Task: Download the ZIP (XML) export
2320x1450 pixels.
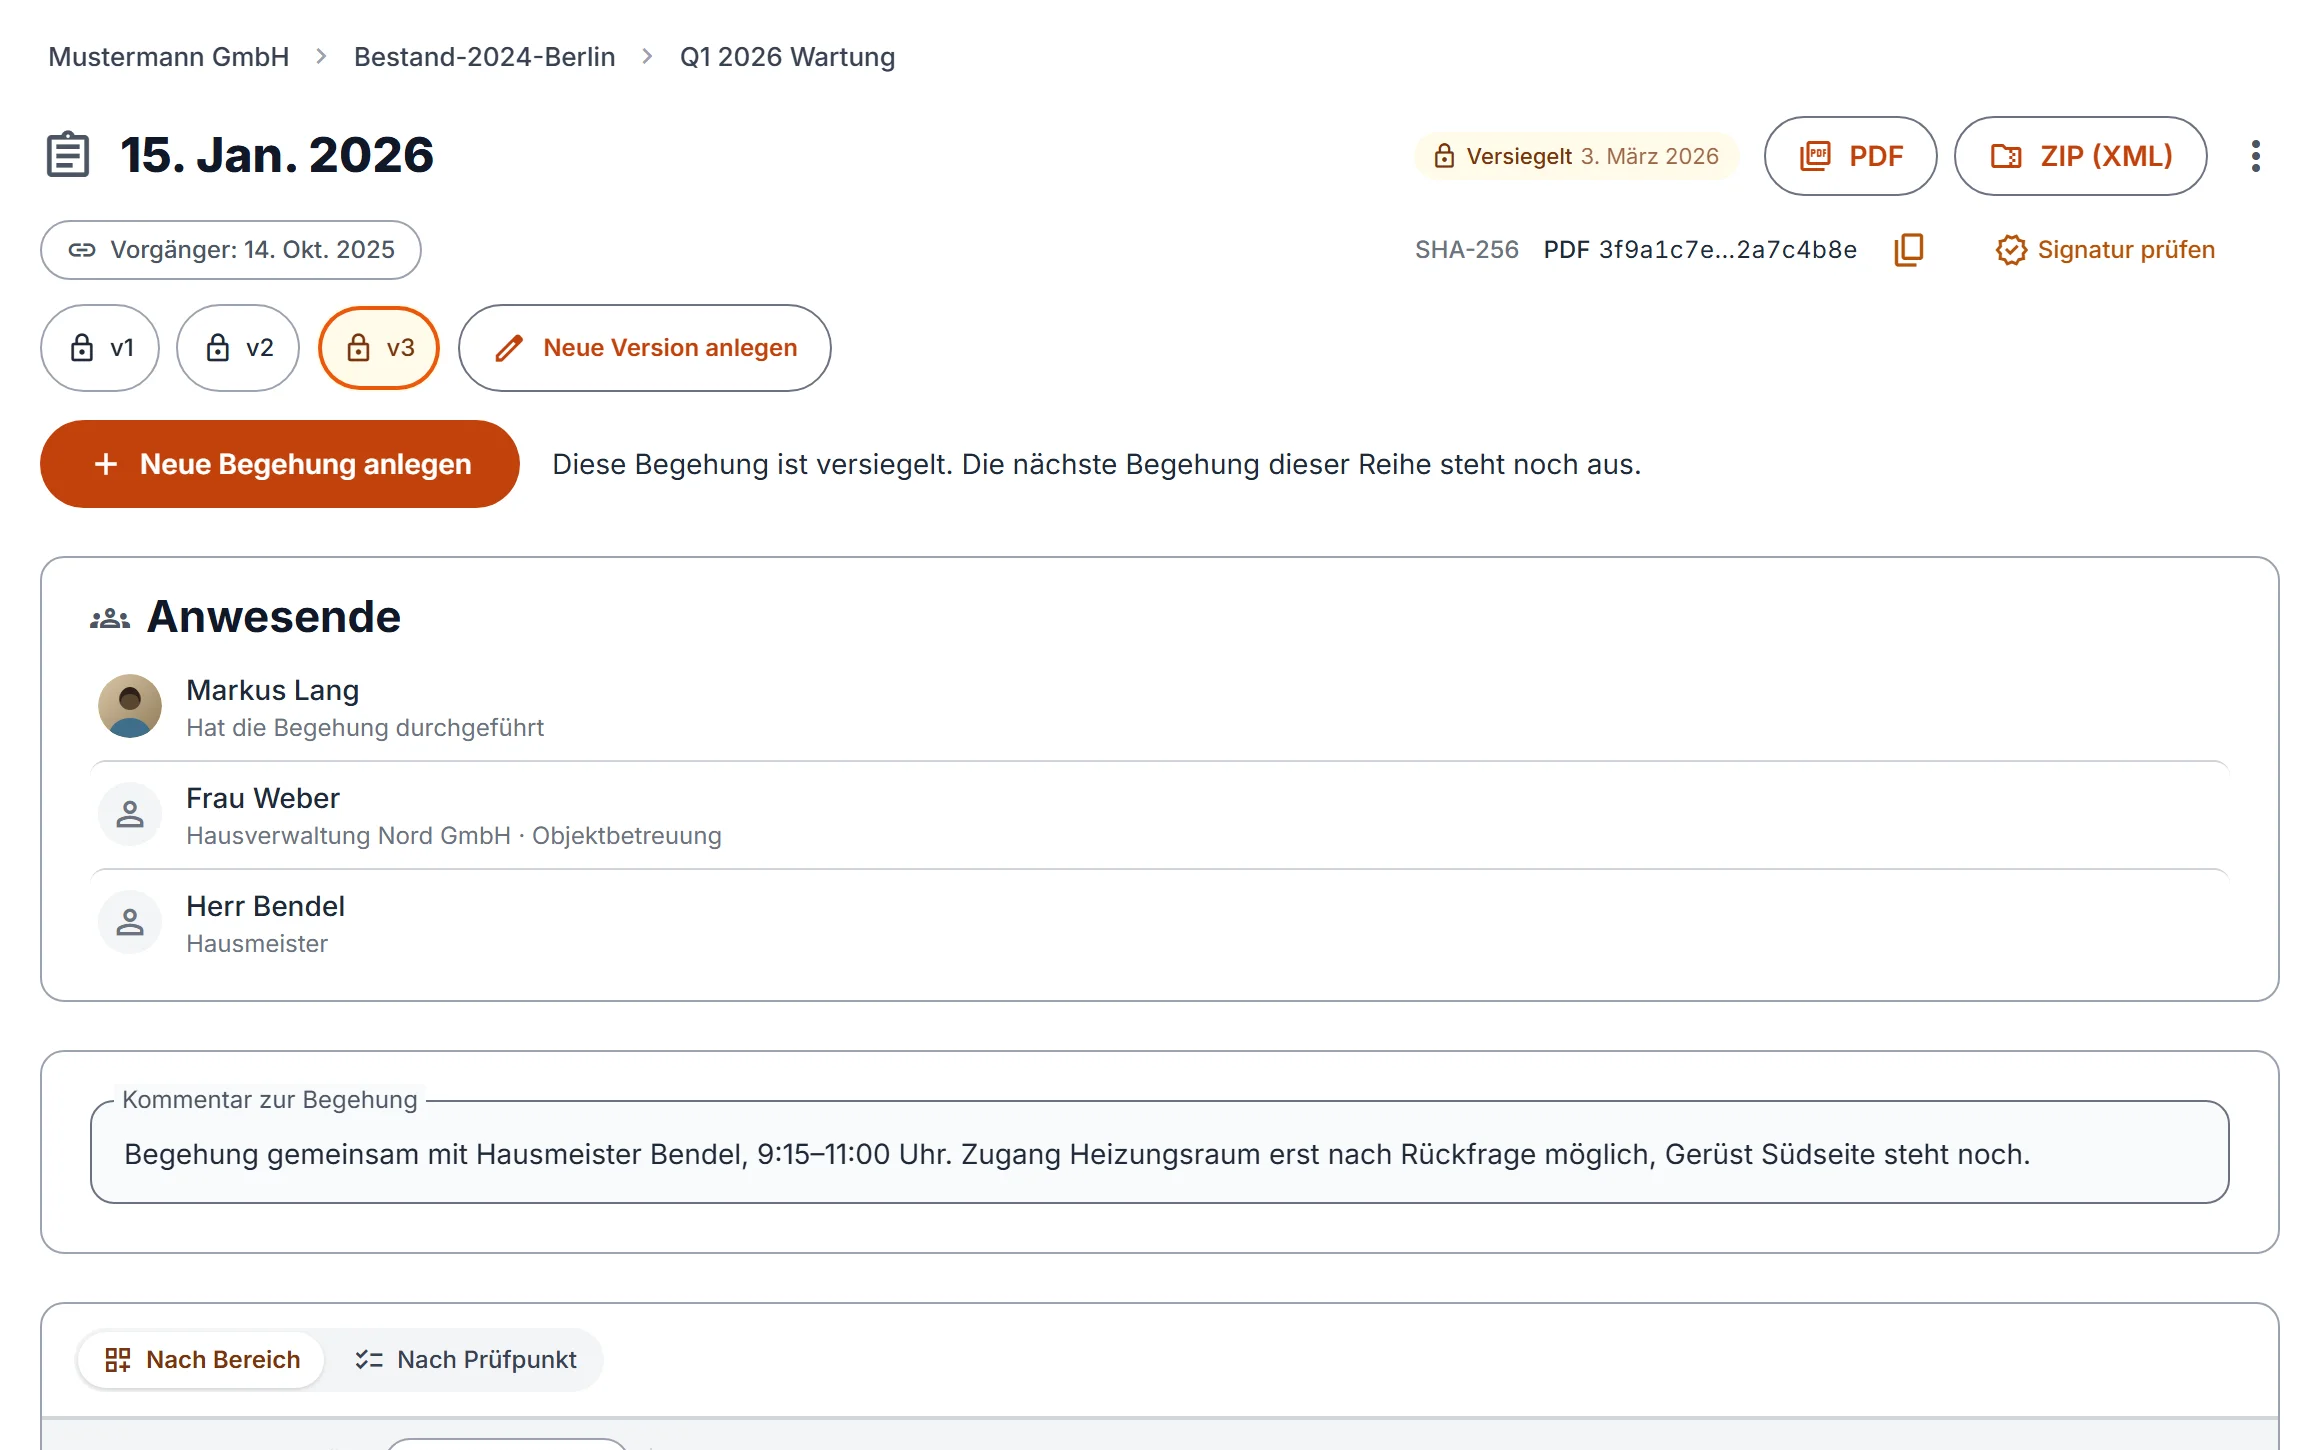Action: pyautogui.click(x=2081, y=156)
